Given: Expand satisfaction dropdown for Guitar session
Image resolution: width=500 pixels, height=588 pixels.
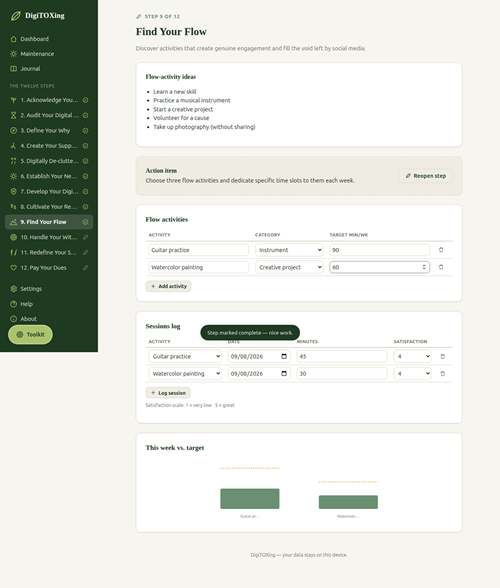Looking at the screenshot, I should (413, 356).
